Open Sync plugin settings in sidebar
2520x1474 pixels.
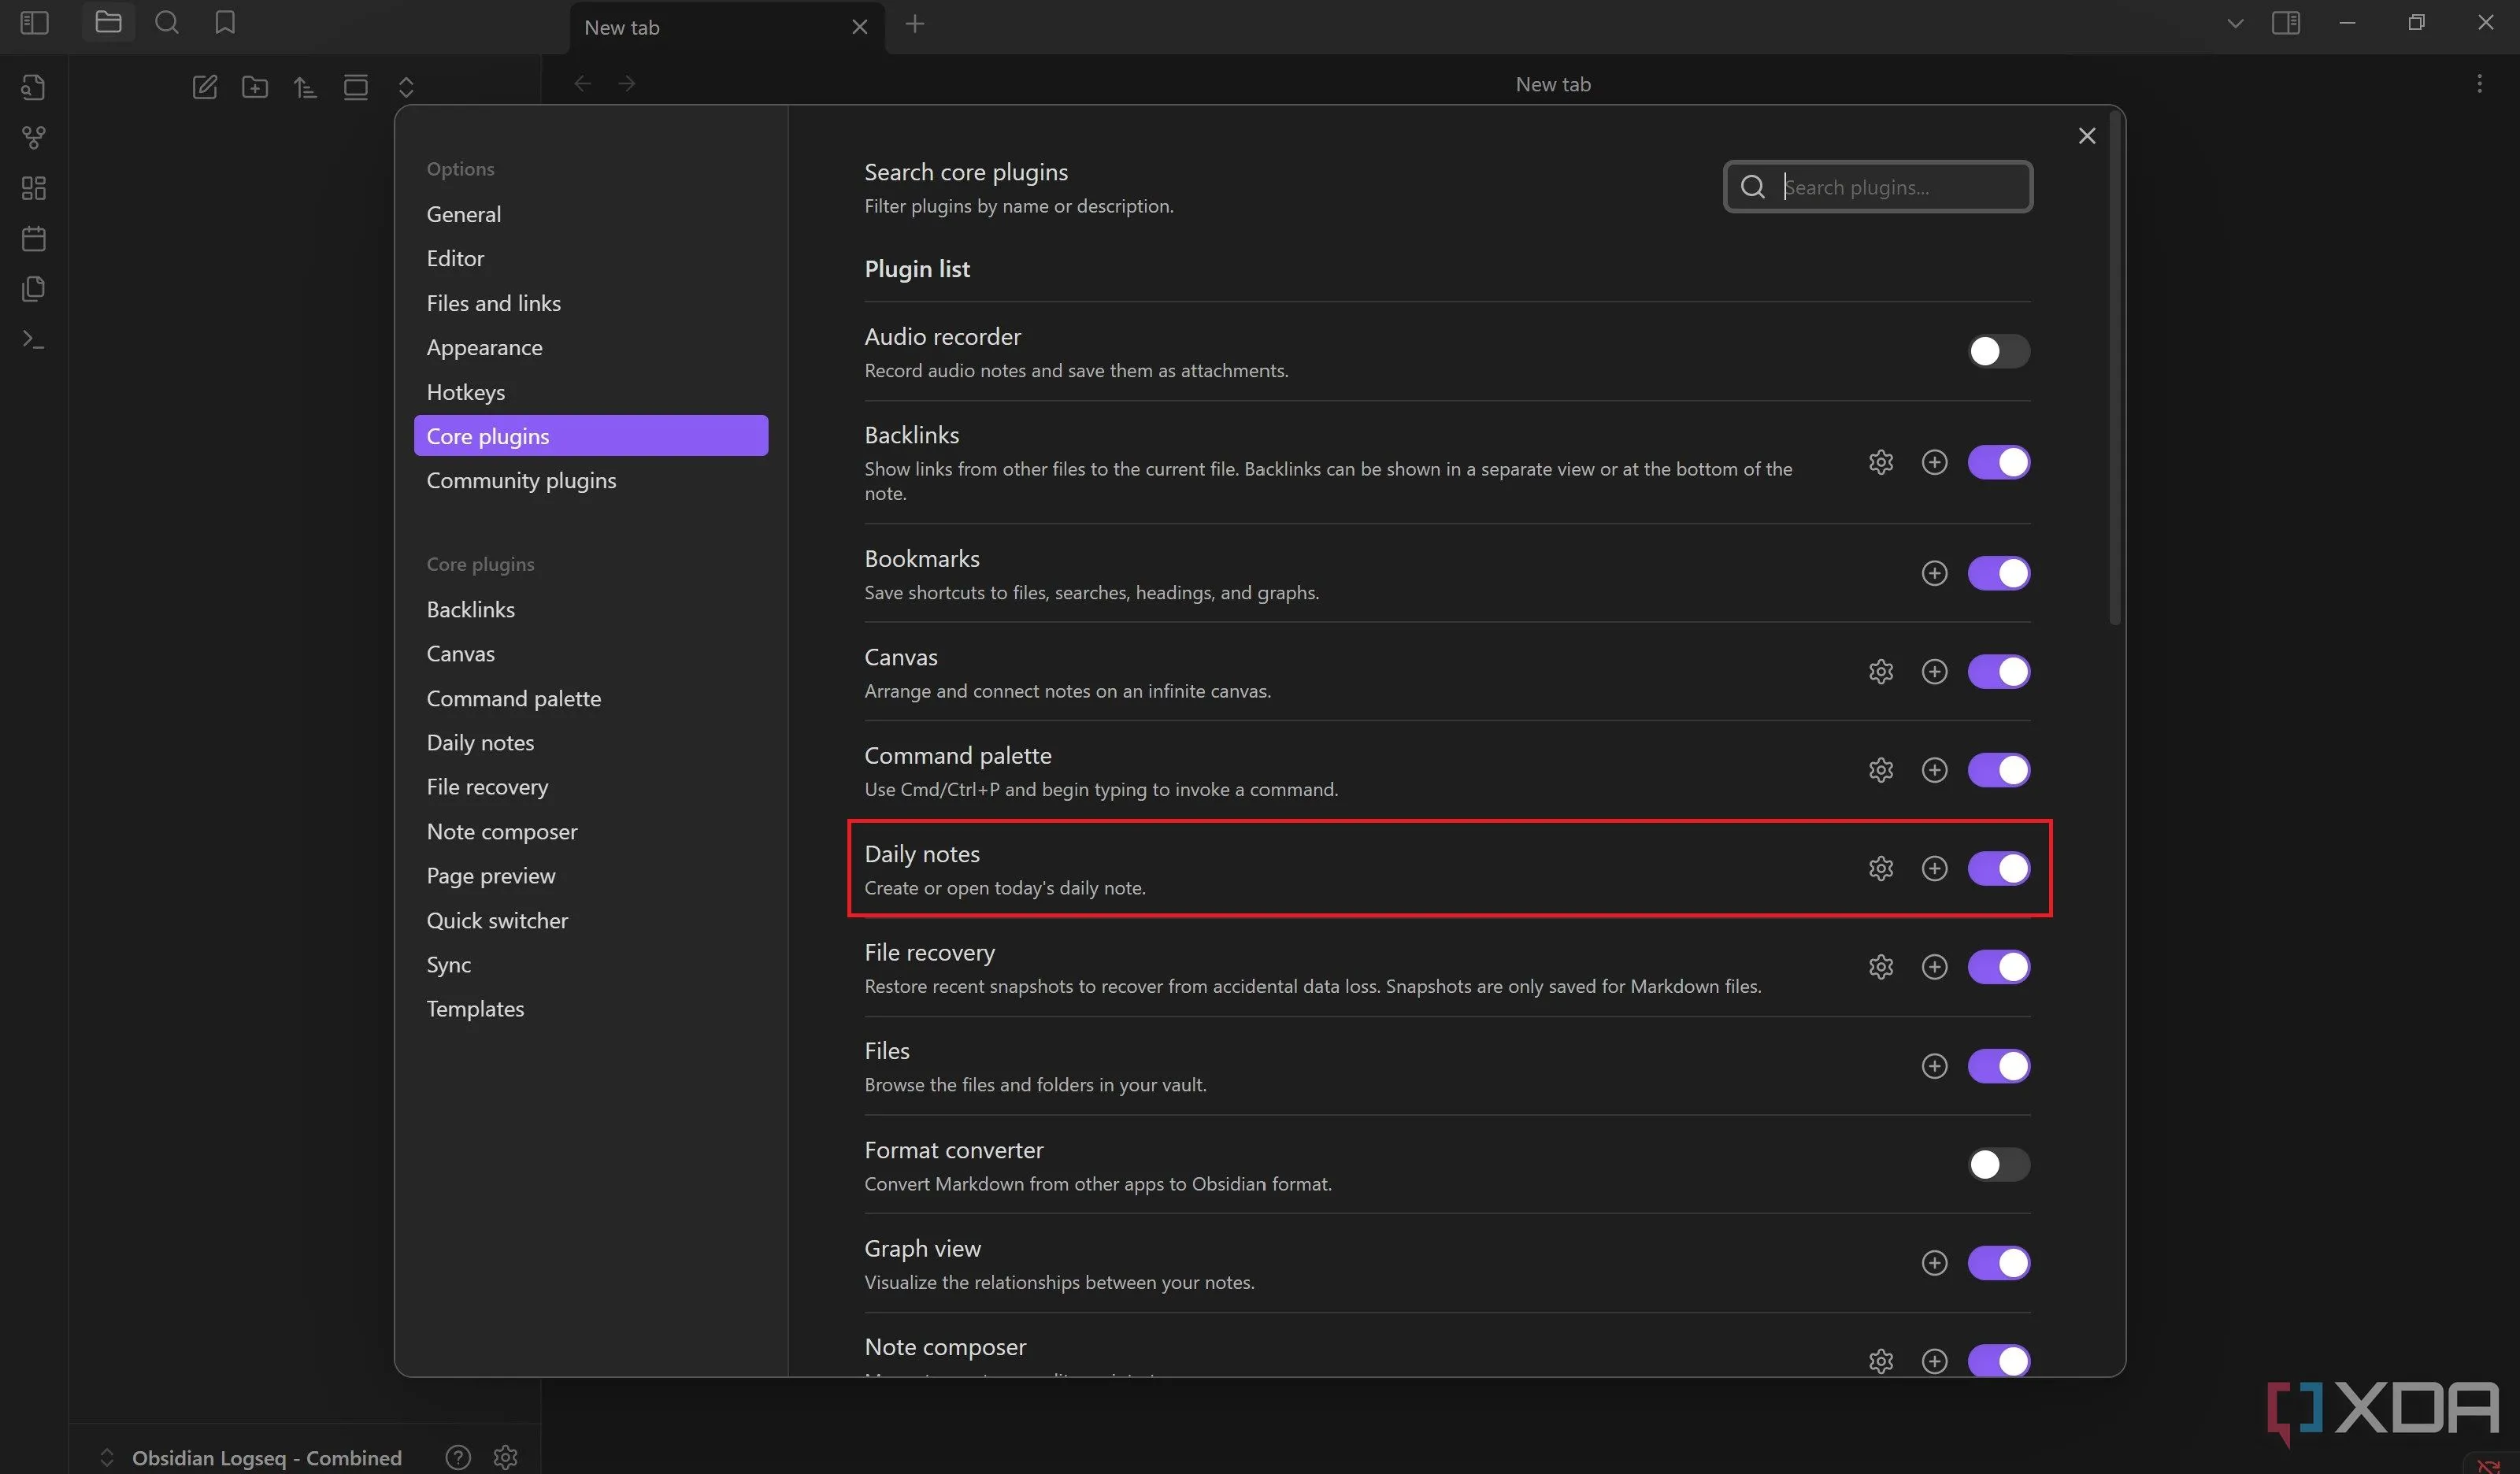(591, 965)
